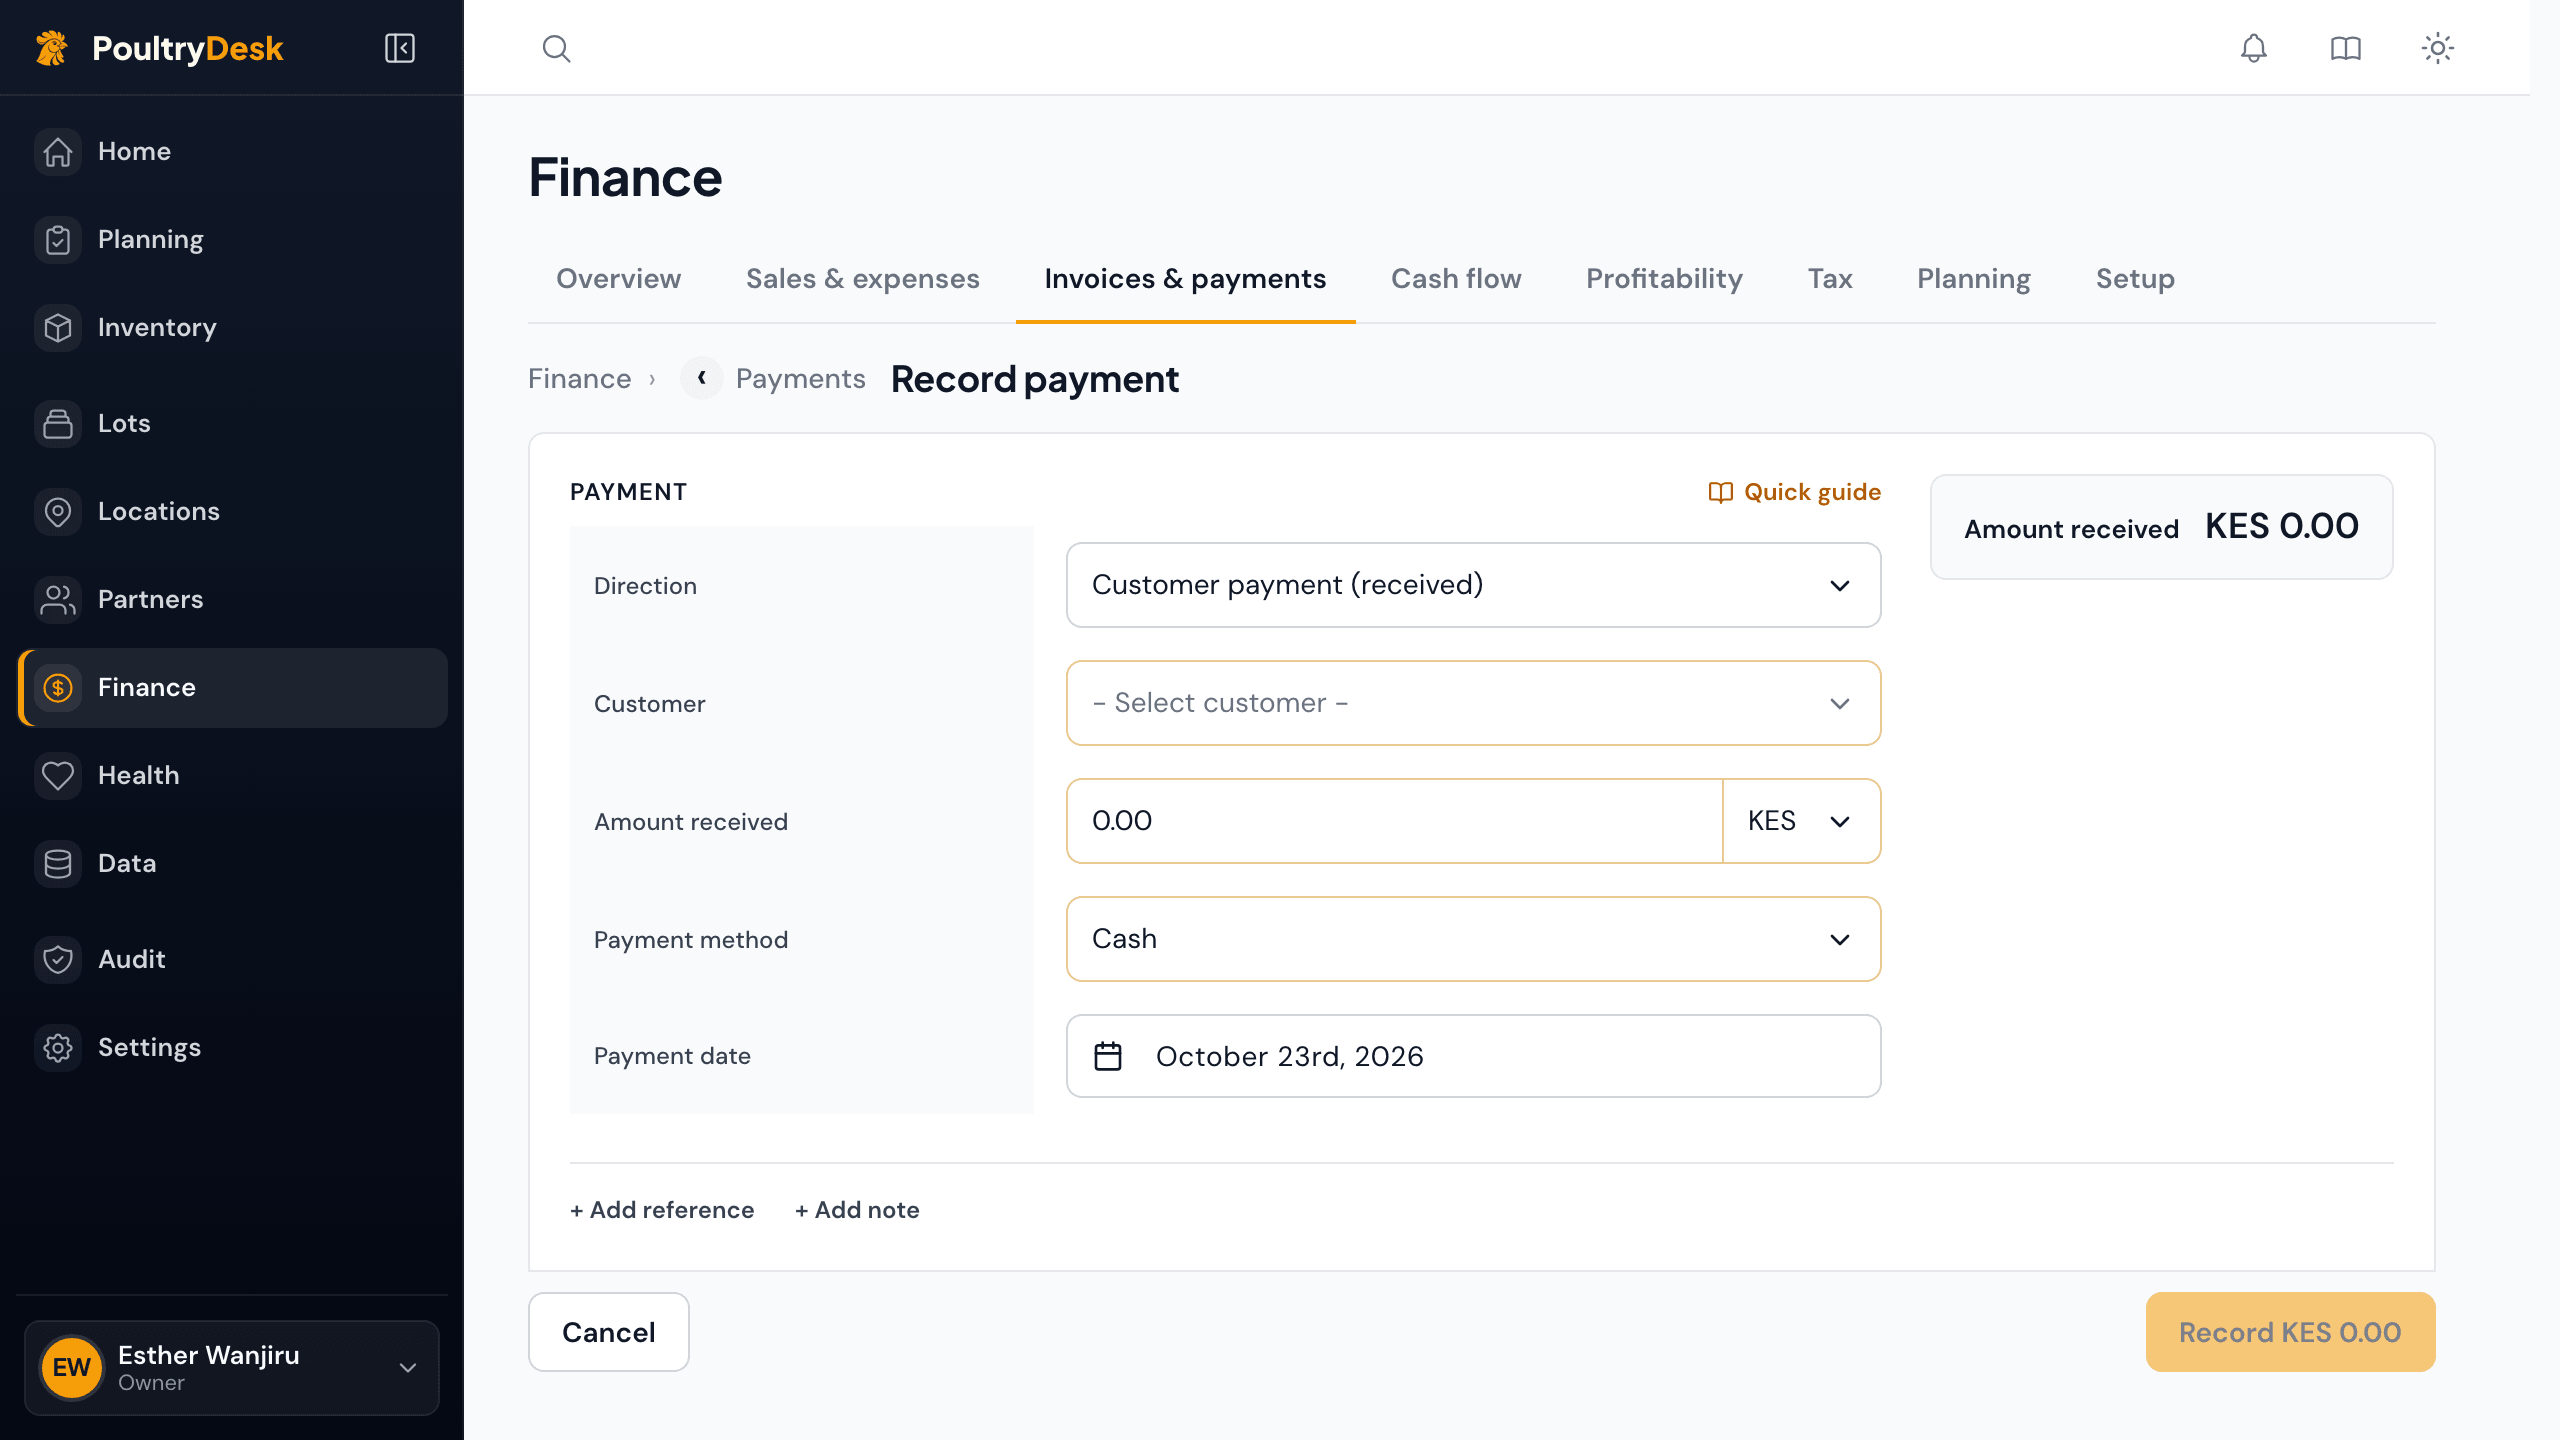Click the Health heart icon
This screenshot has width=2560, height=1440.
58,776
